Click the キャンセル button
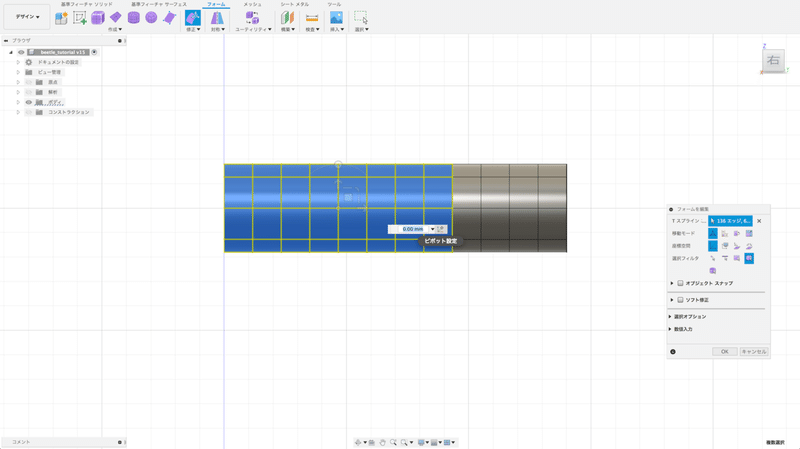The width and height of the screenshot is (800, 449). click(x=754, y=352)
